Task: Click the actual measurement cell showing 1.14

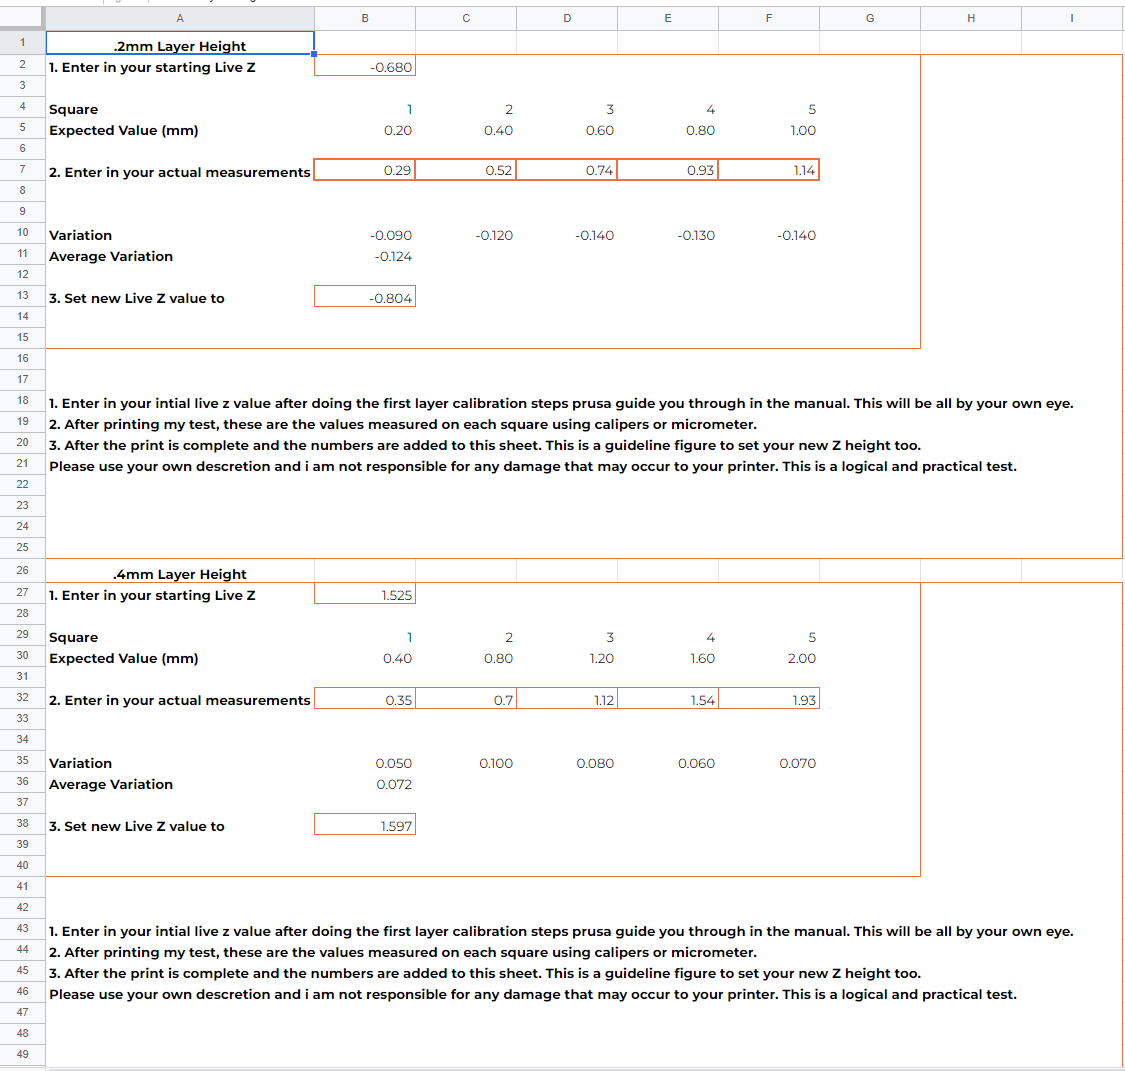Action: pyautogui.click(x=768, y=170)
